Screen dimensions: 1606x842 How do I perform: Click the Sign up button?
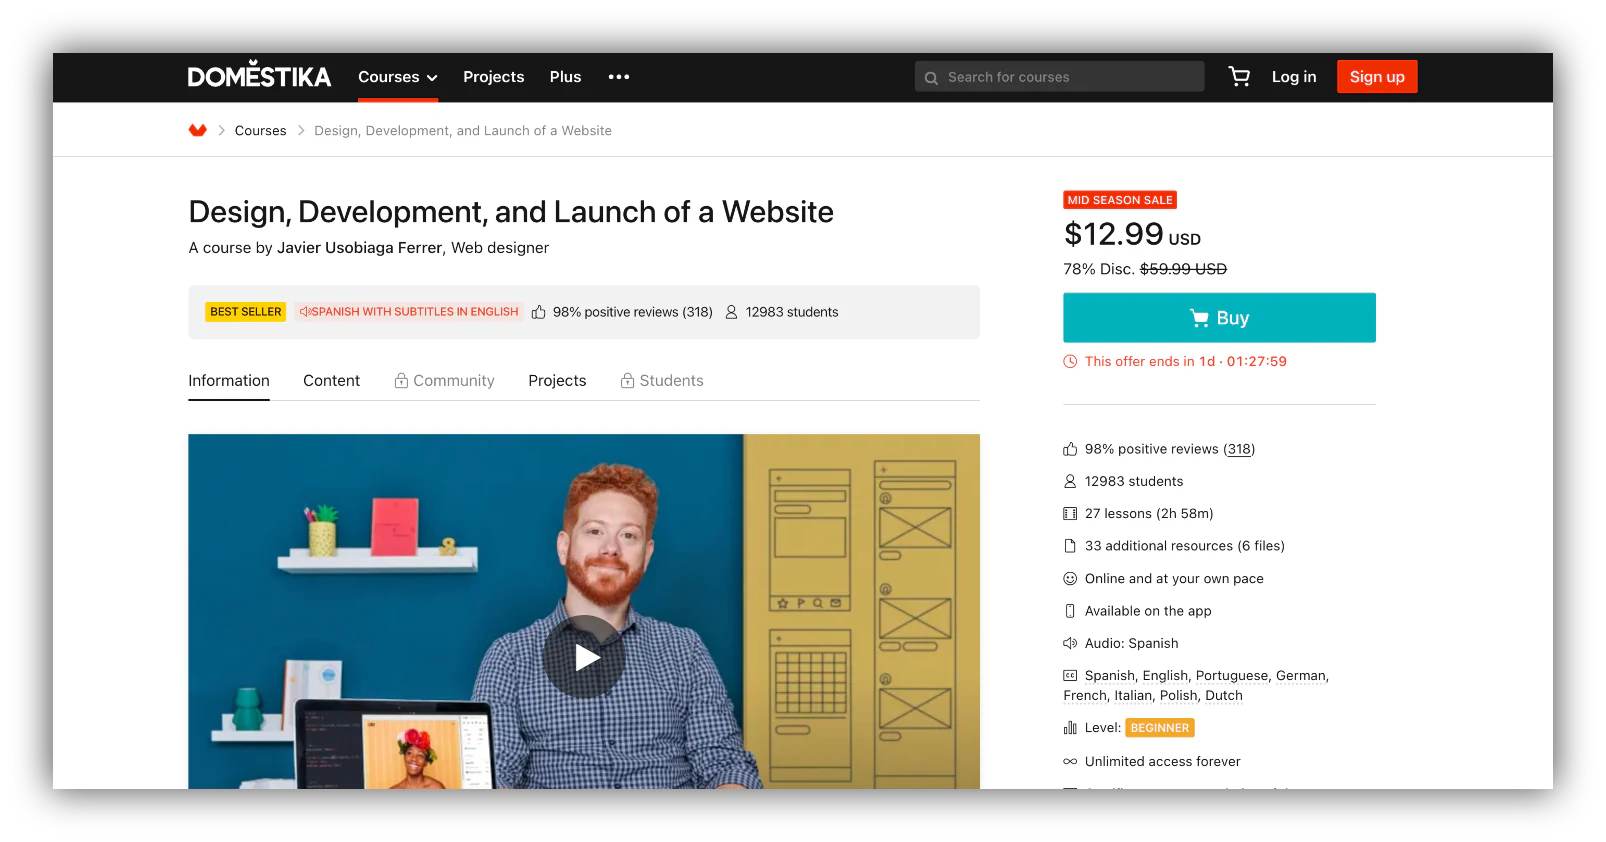1377,77
